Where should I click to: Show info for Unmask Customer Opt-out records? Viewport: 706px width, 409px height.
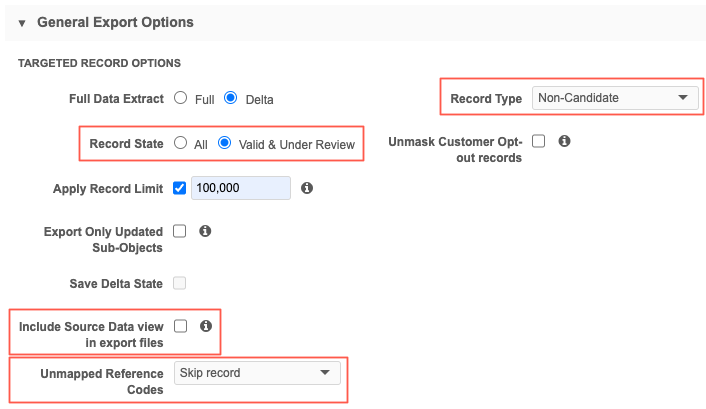pos(564,141)
